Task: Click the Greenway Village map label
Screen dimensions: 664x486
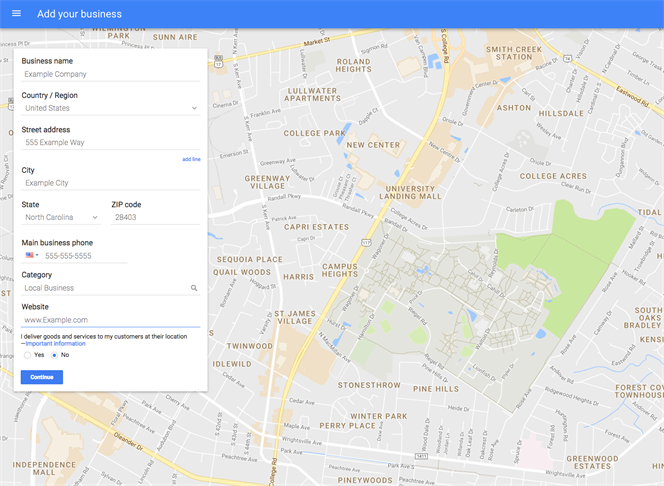Action: 267,182
